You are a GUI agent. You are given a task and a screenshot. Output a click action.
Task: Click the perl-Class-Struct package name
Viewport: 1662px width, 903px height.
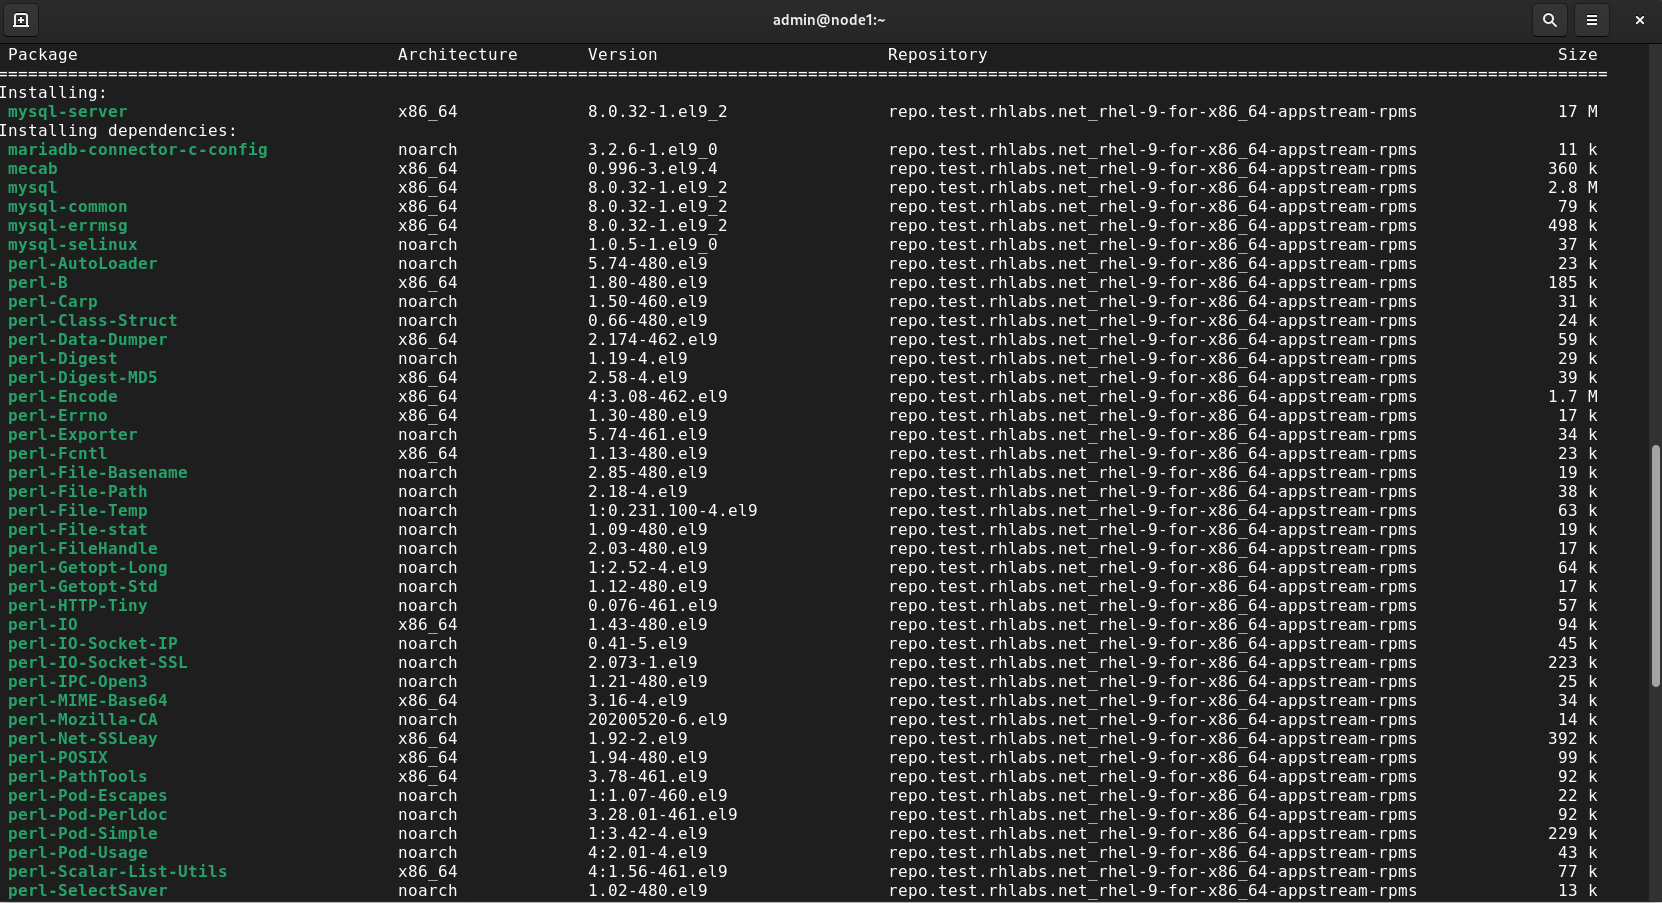93,321
